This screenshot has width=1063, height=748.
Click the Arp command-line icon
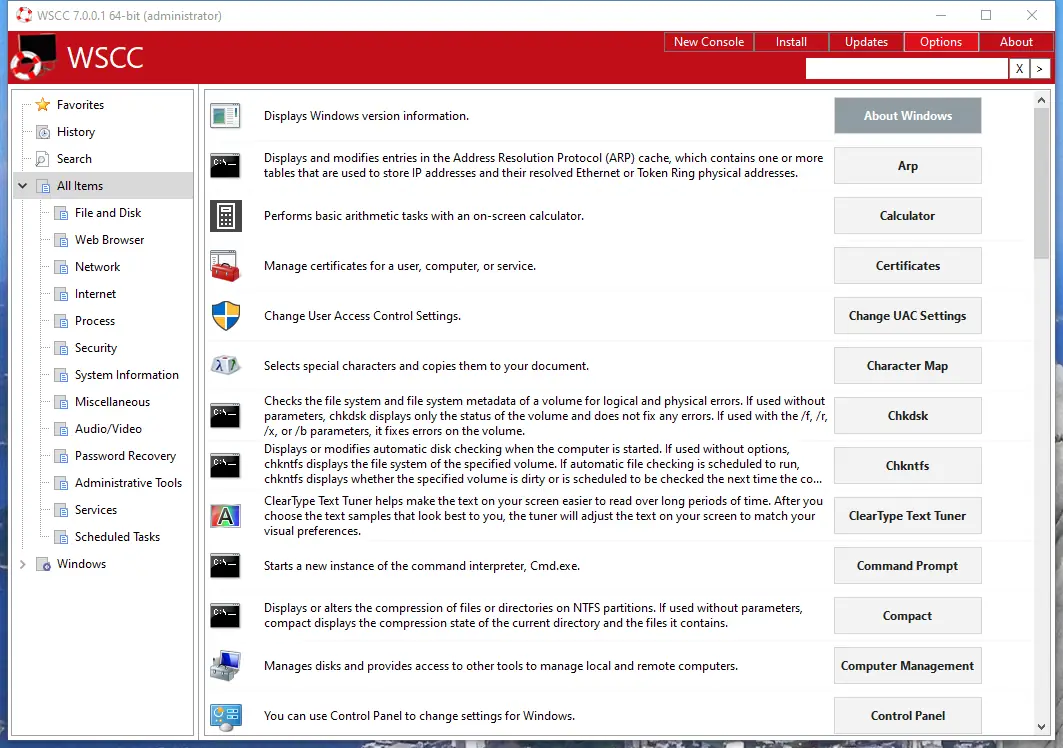tap(225, 165)
